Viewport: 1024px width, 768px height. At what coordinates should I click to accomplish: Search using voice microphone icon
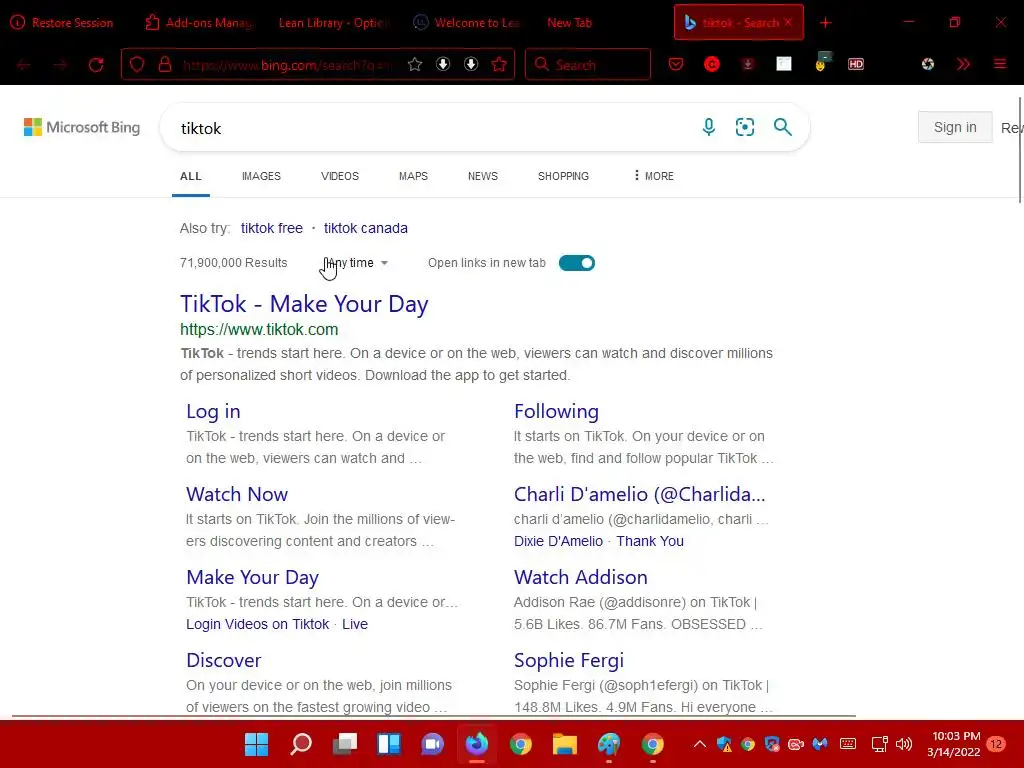tap(709, 127)
